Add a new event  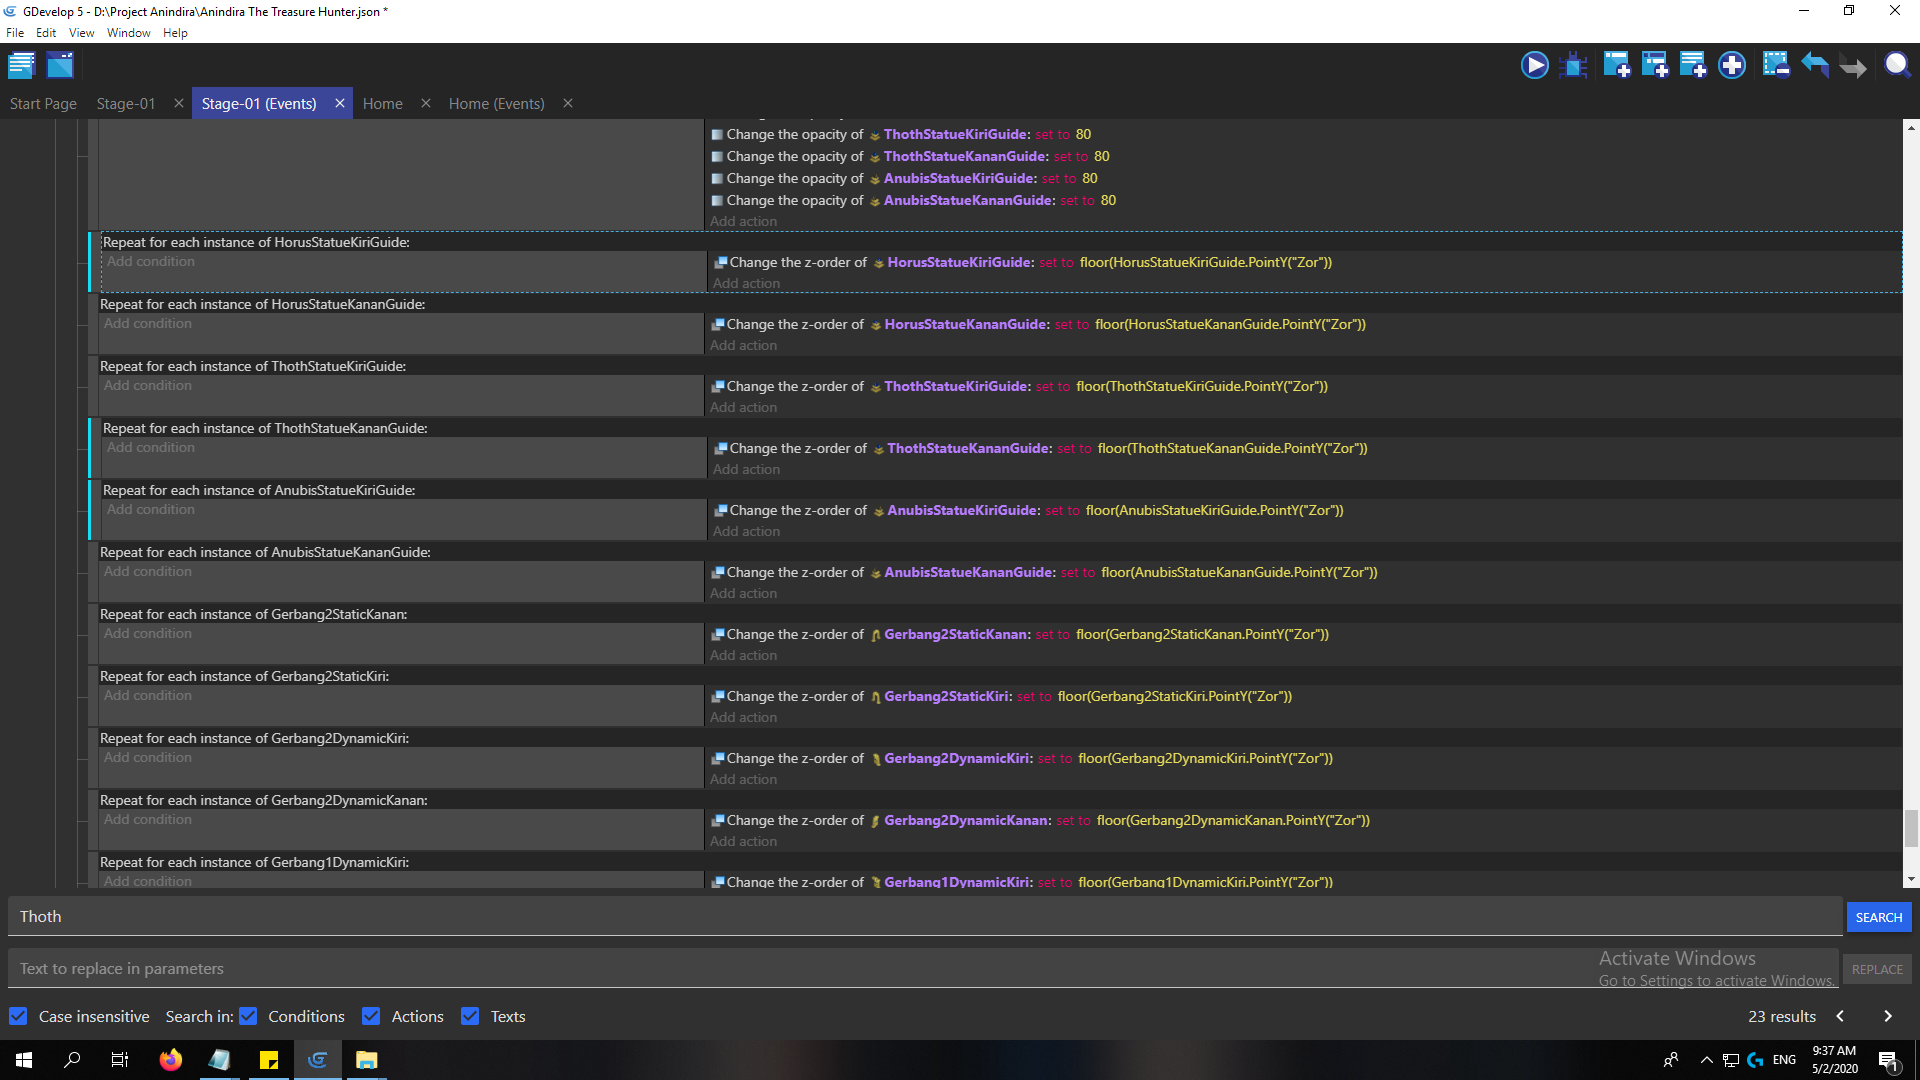pos(1616,66)
